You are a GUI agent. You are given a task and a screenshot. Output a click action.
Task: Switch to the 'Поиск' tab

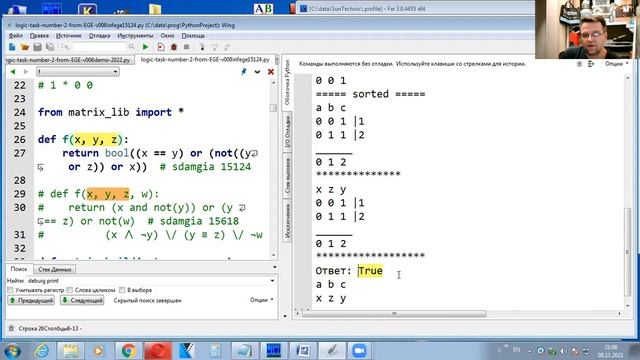pyautogui.click(x=19, y=269)
